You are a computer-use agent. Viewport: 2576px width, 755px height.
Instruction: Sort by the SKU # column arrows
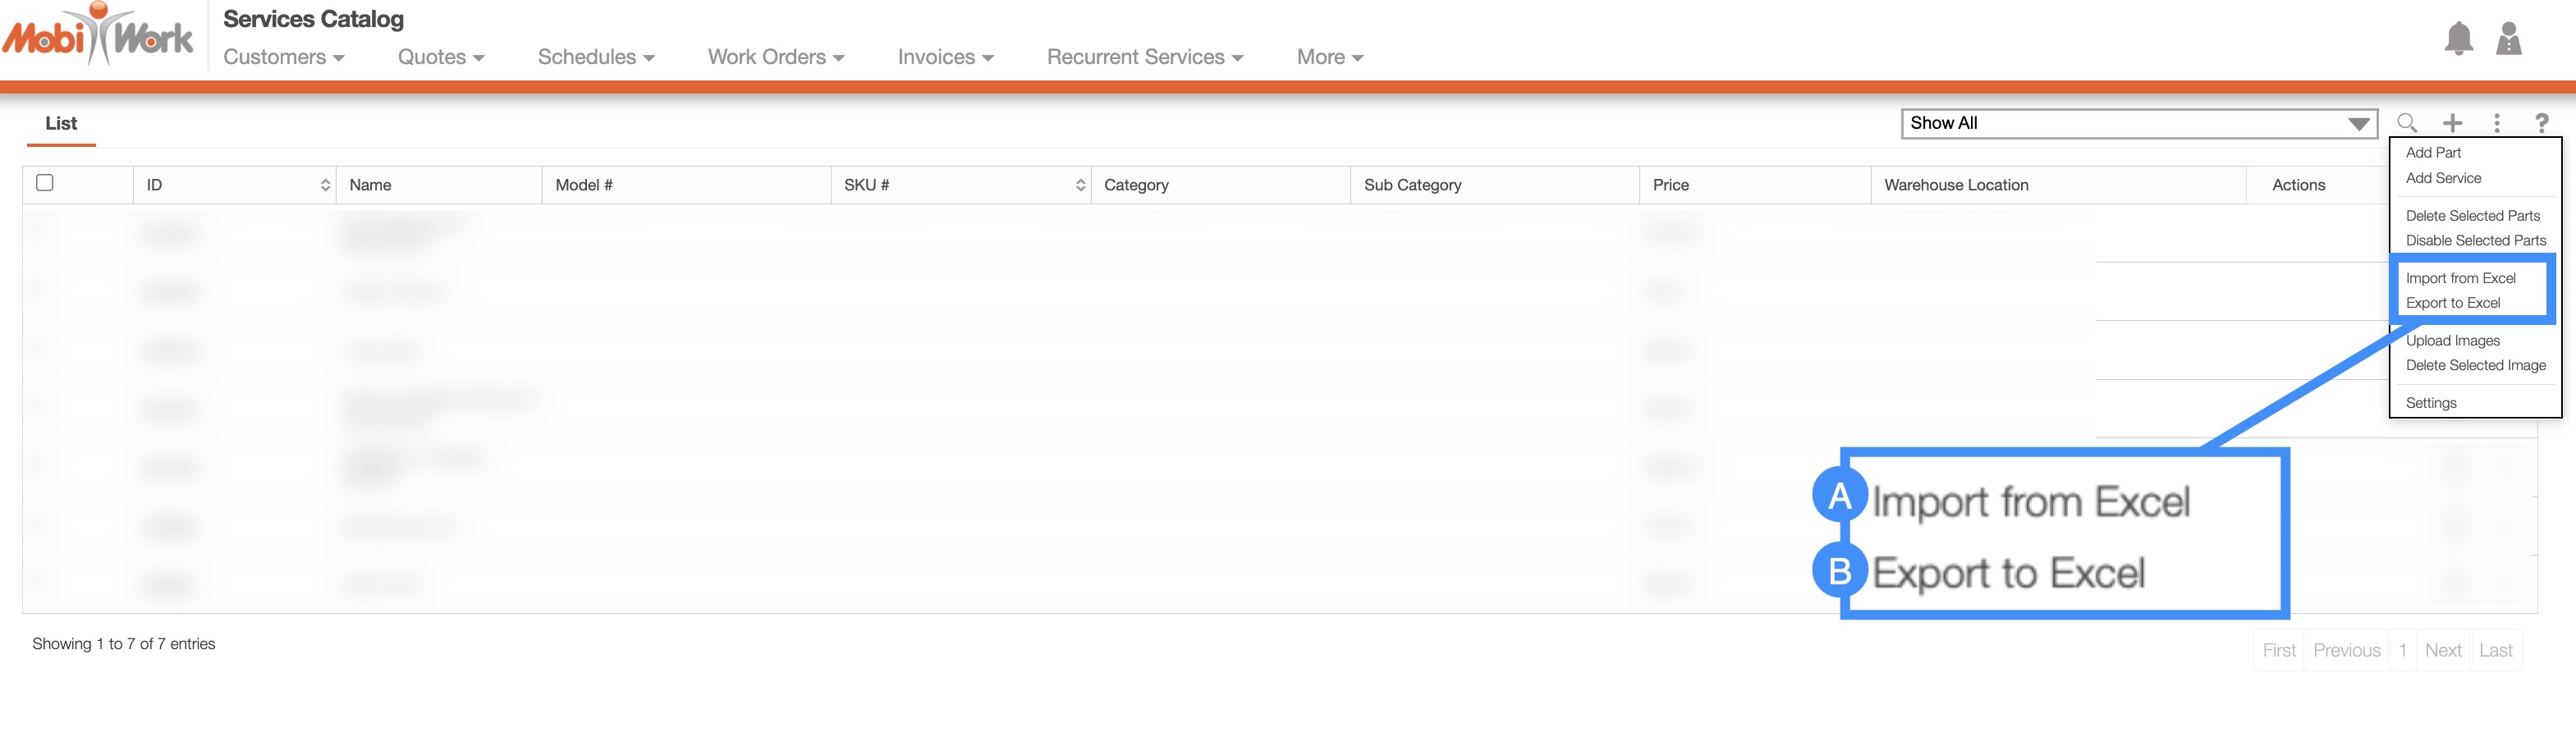[1080, 185]
